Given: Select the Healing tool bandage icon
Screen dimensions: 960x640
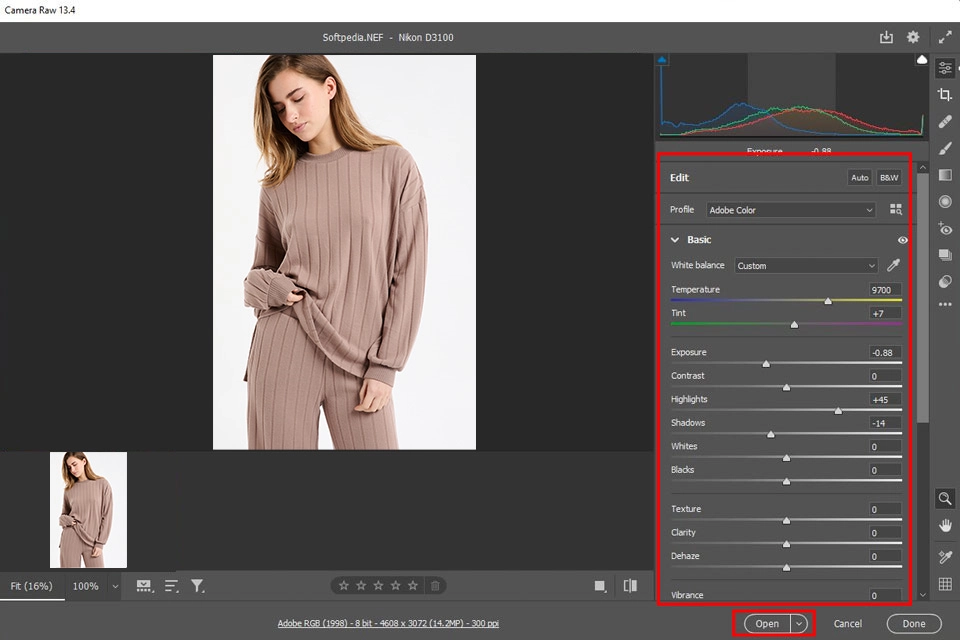Looking at the screenshot, I should (945, 121).
